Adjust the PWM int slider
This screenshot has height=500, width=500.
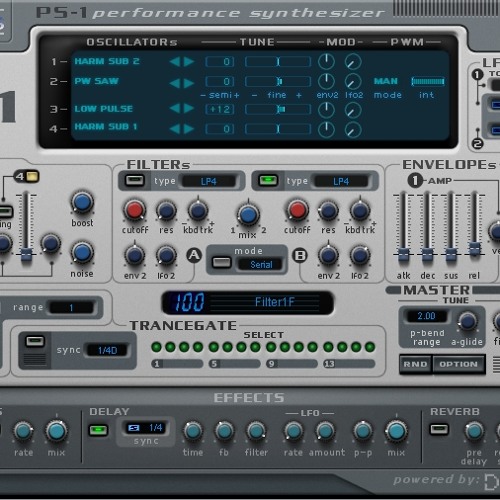(428, 81)
